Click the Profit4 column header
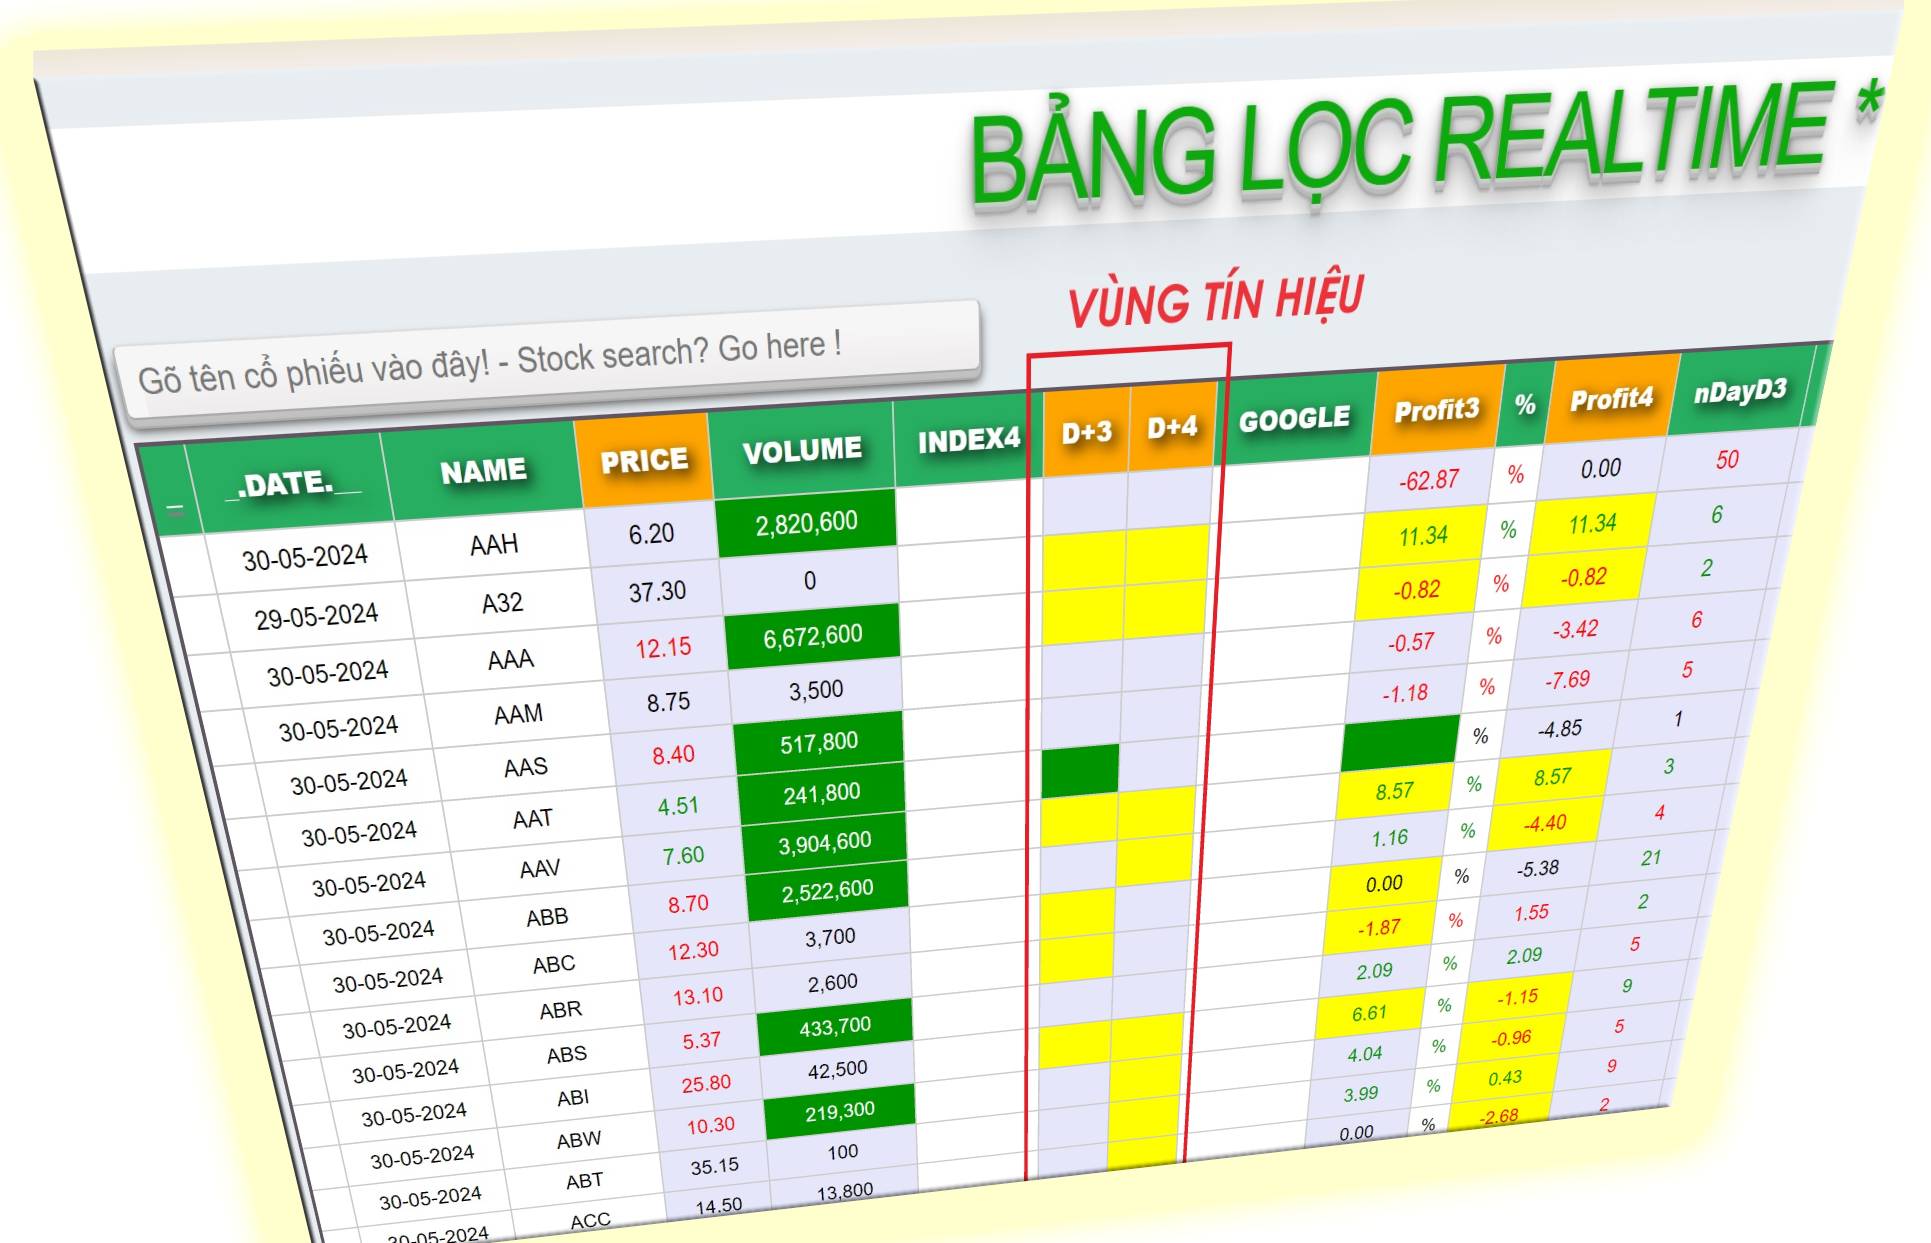Screen dimensions: 1931x1243 click(1610, 399)
